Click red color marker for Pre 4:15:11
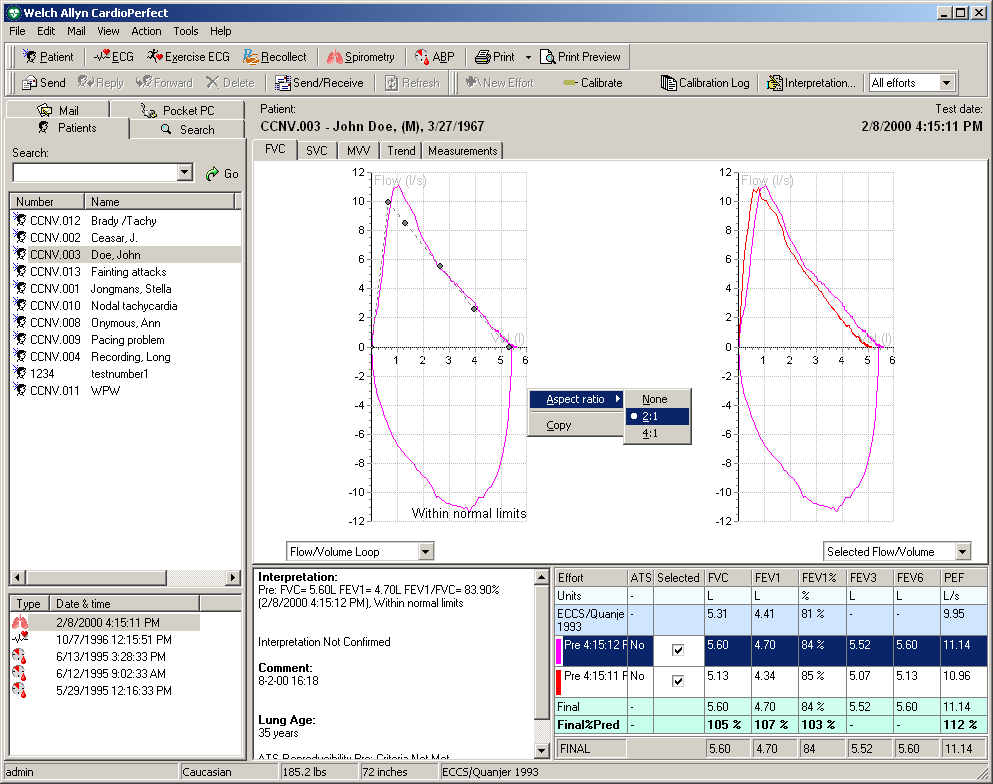 (559, 681)
